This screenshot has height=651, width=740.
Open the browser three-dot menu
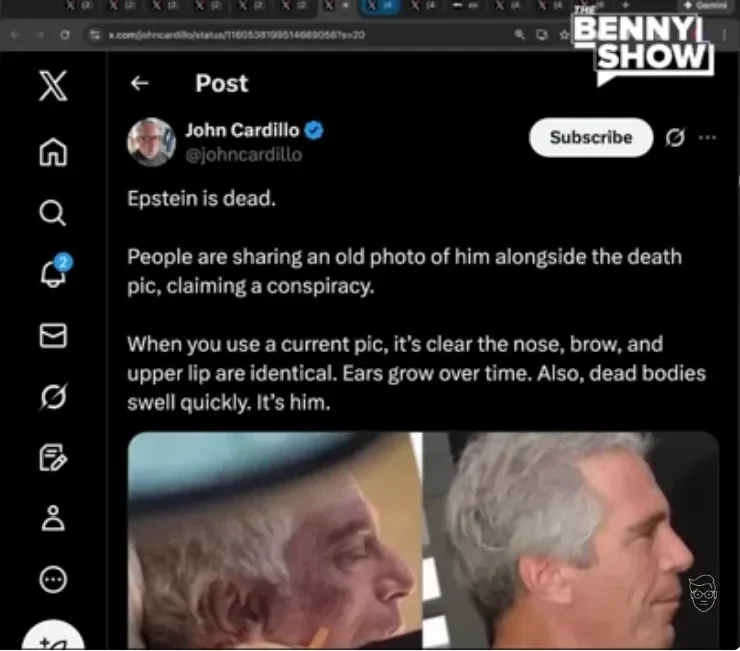(x=723, y=34)
